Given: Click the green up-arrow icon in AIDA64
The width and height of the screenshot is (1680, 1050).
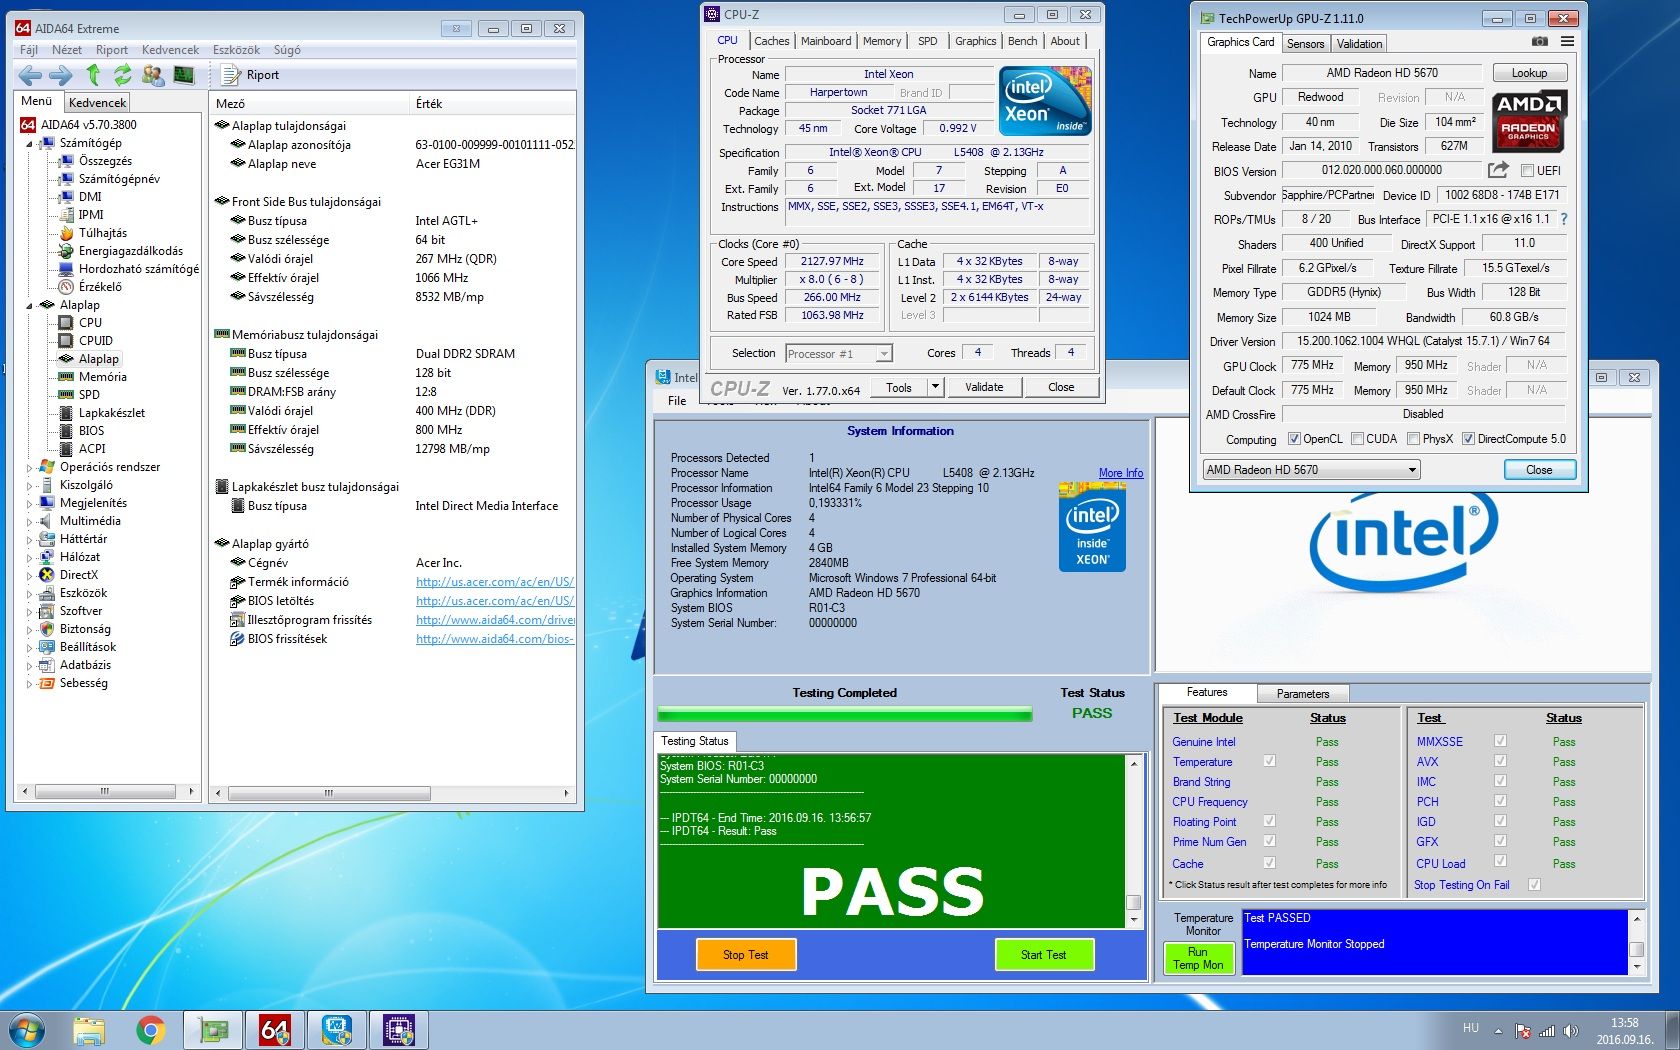Looking at the screenshot, I should click(x=93, y=75).
